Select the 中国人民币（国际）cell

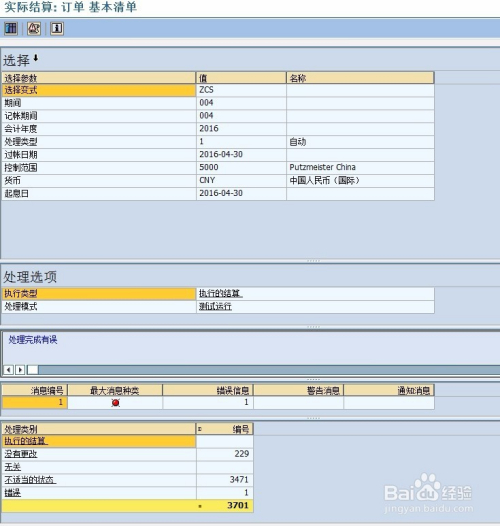[x=360, y=180]
